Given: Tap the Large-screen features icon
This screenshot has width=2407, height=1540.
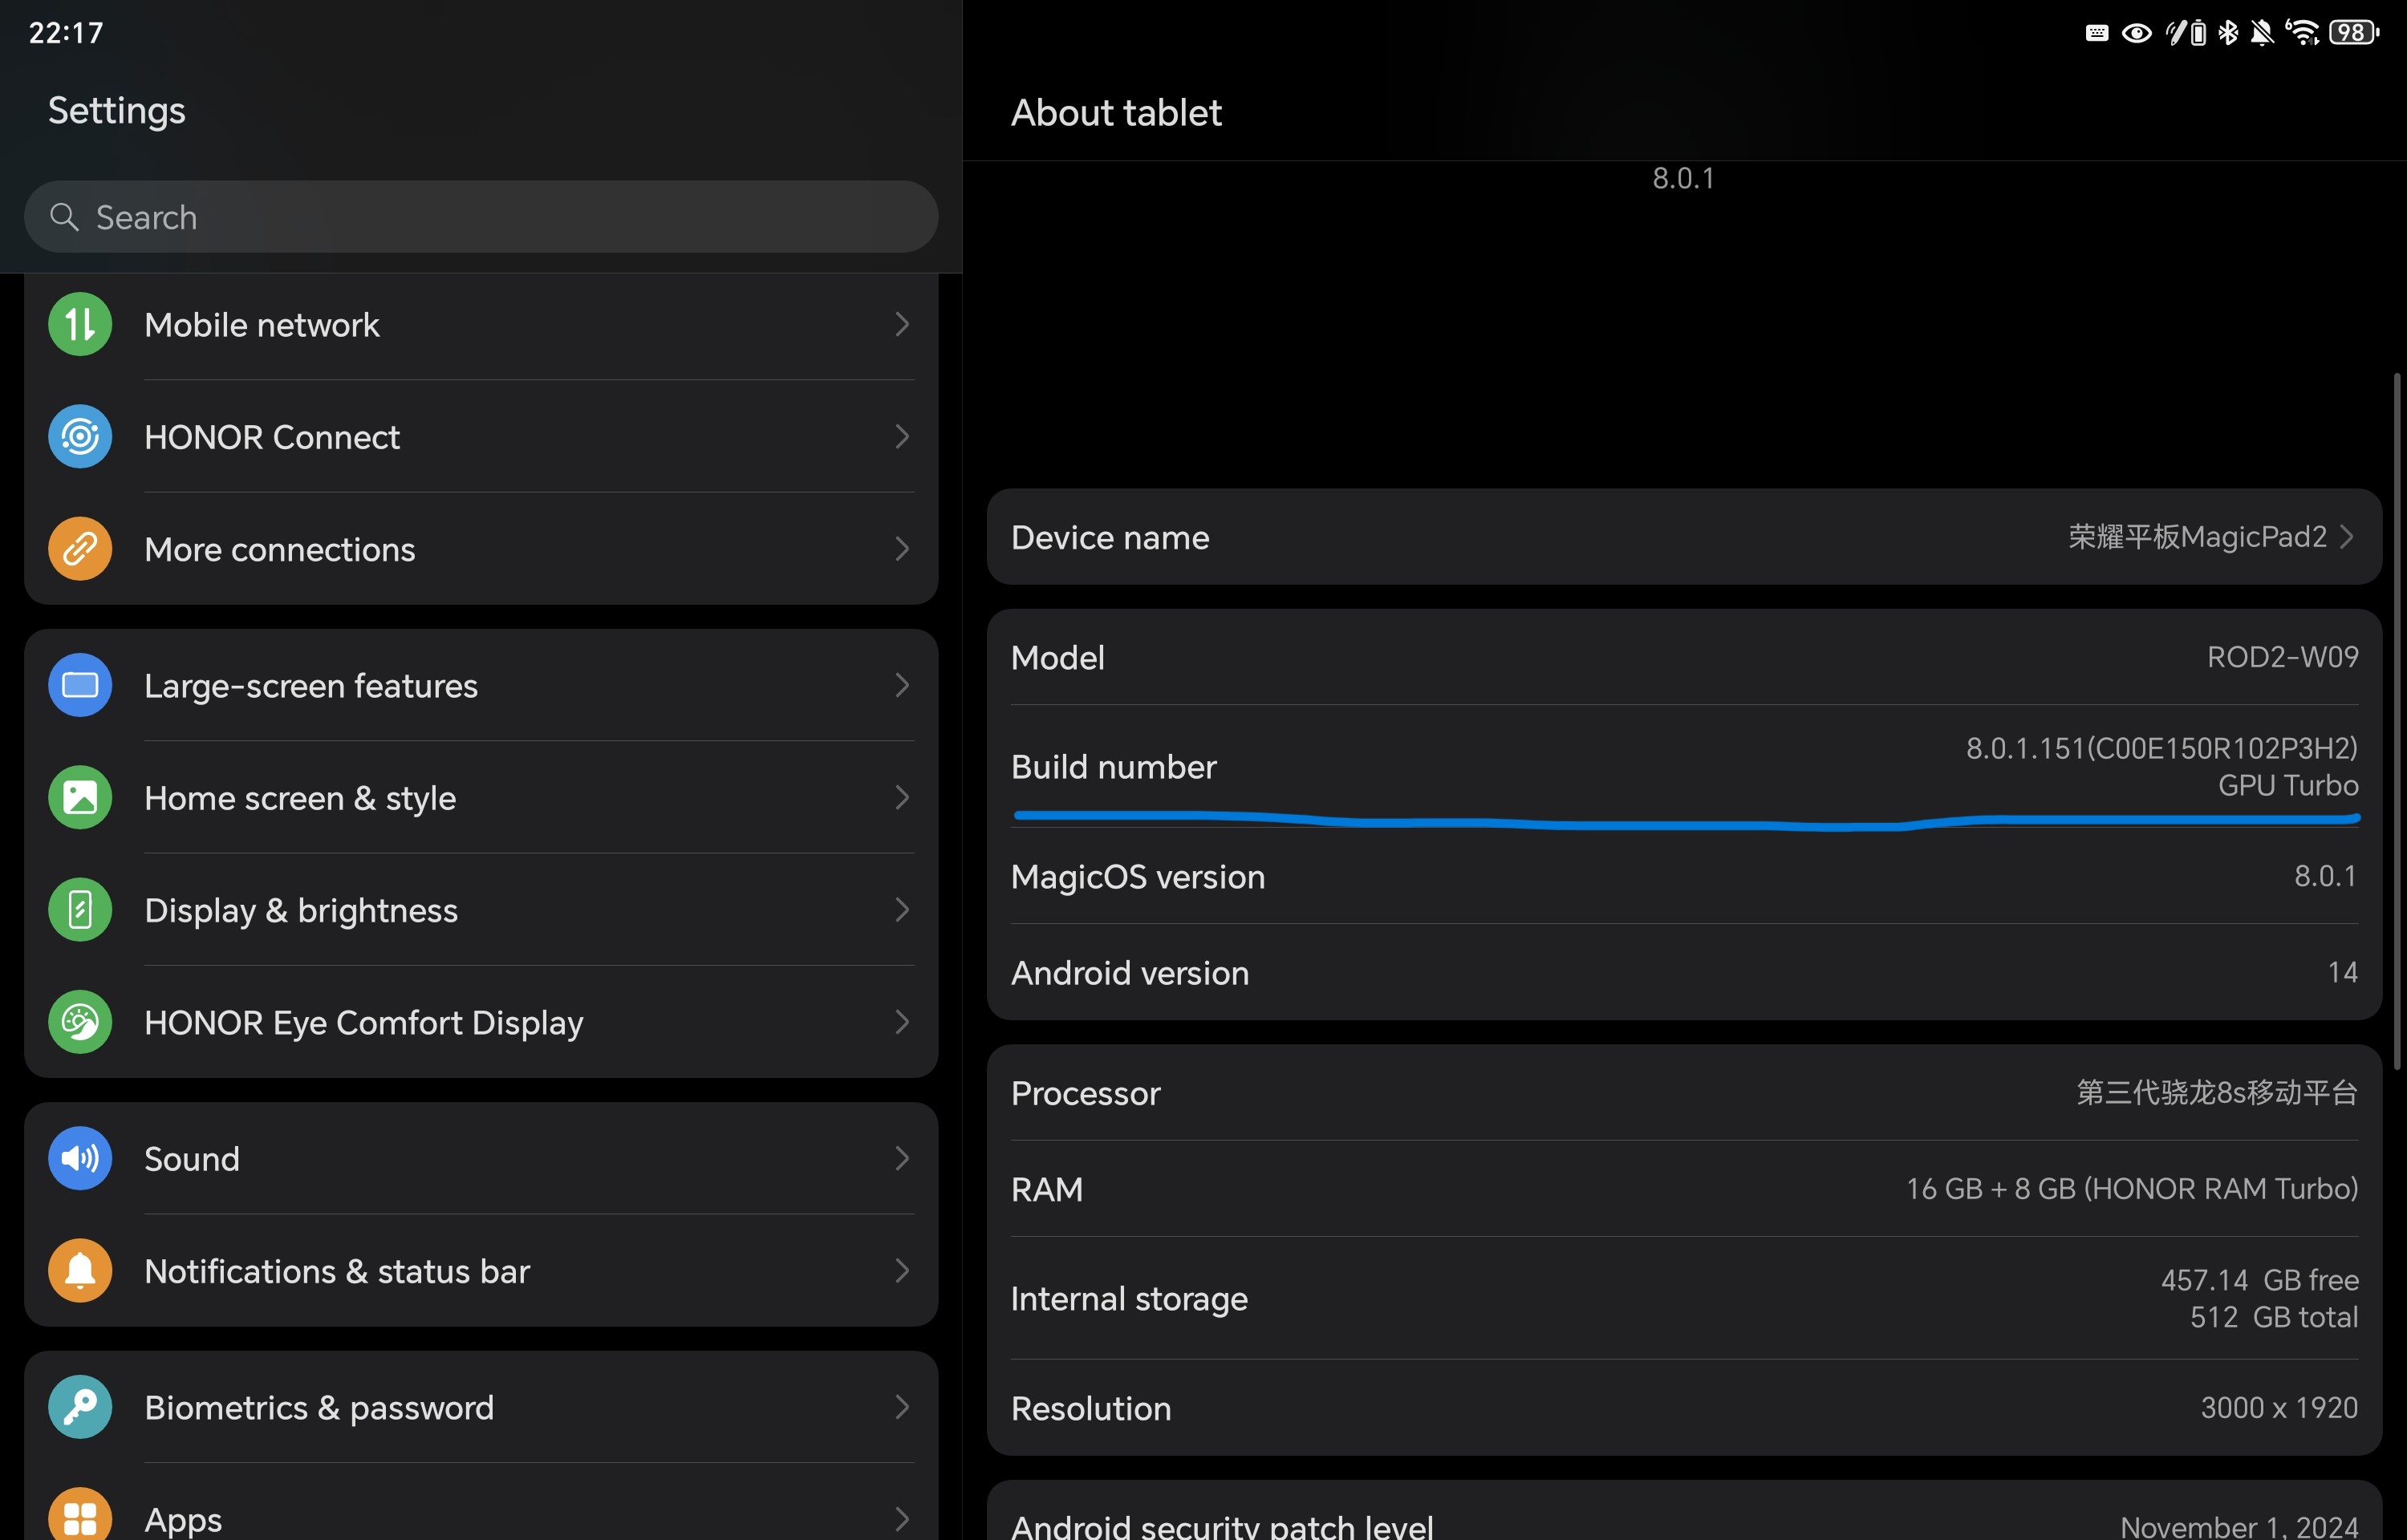Looking at the screenshot, I should 80,685.
